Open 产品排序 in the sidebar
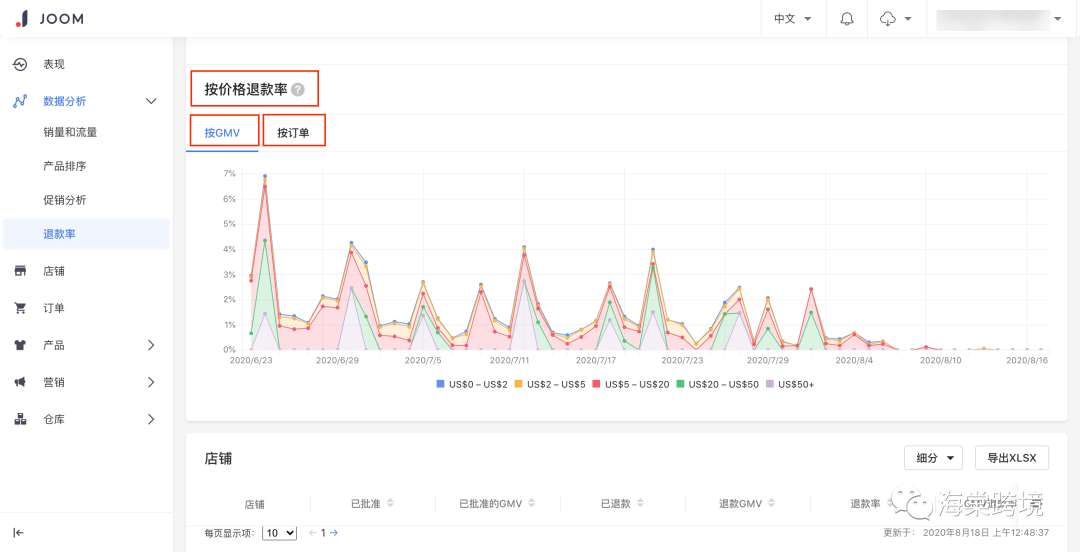 coord(65,166)
